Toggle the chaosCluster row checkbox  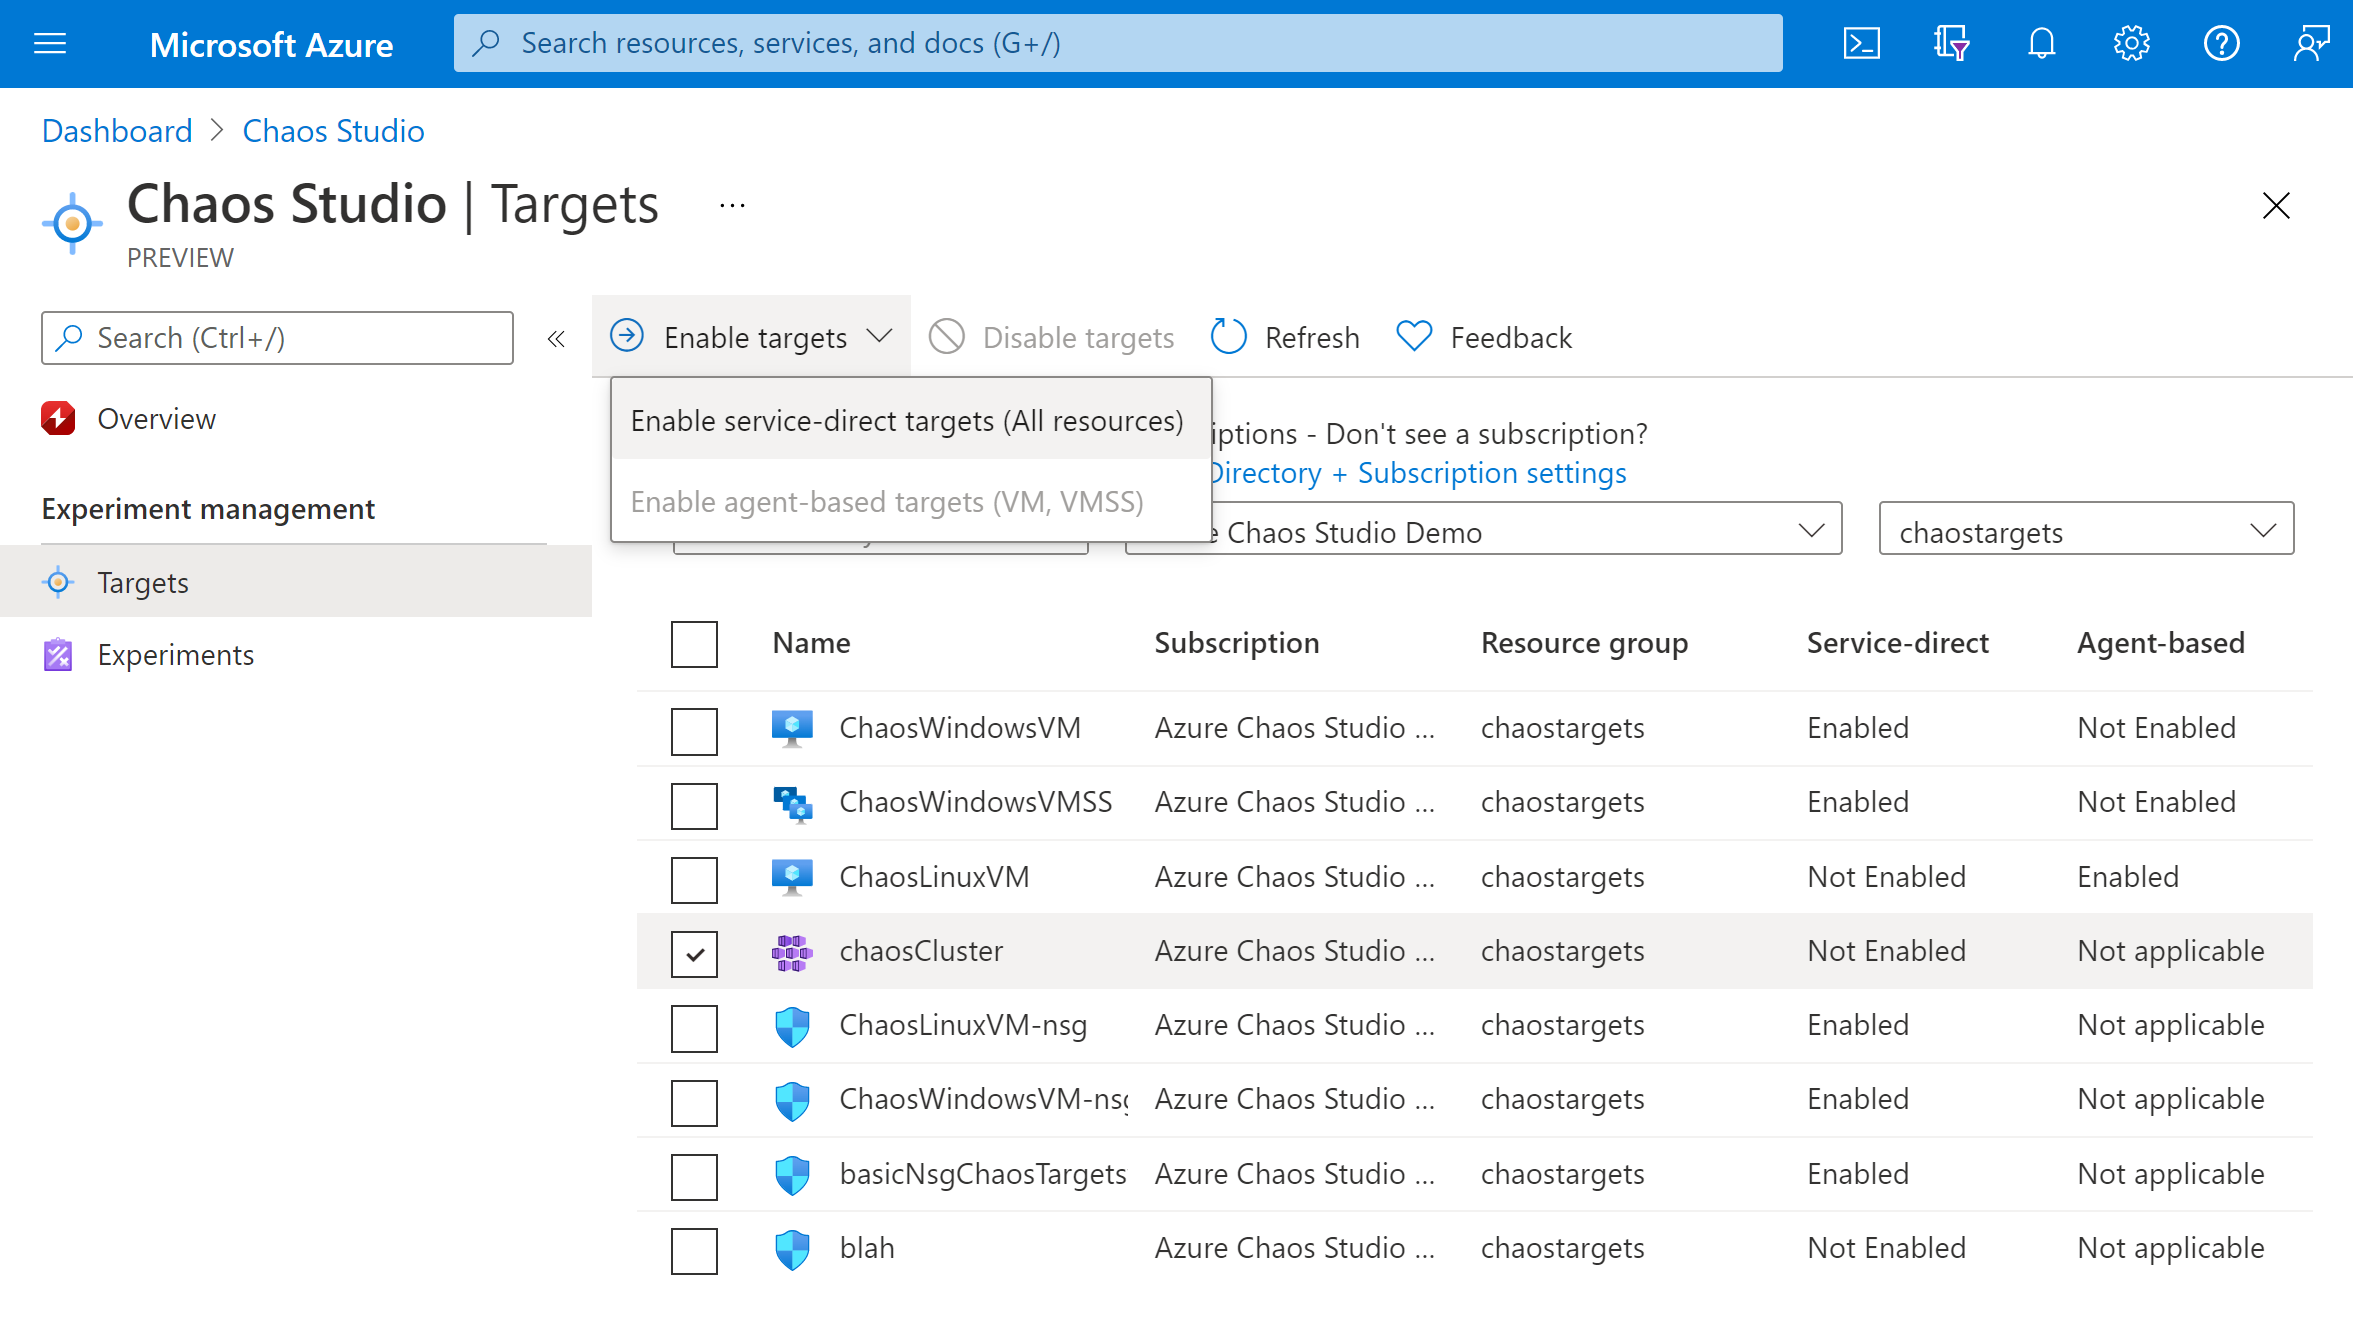(695, 952)
